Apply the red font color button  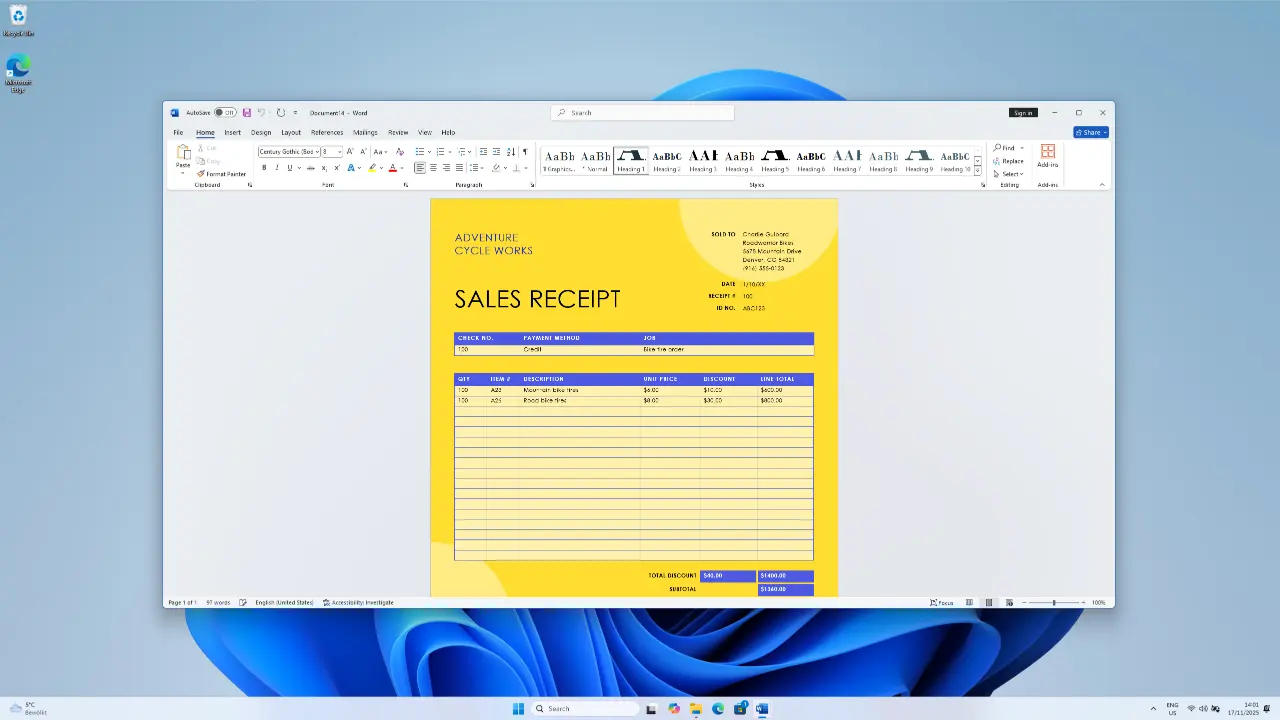(392, 168)
